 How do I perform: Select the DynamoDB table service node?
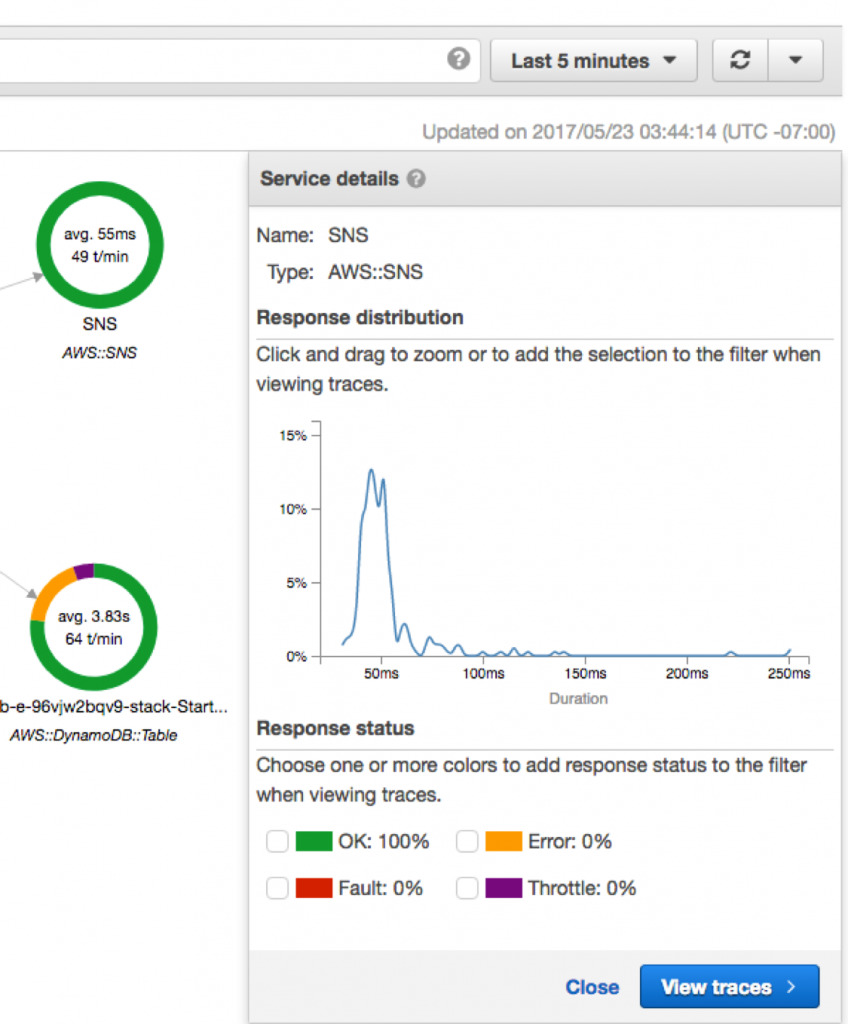pyautogui.click(x=93, y=627)
